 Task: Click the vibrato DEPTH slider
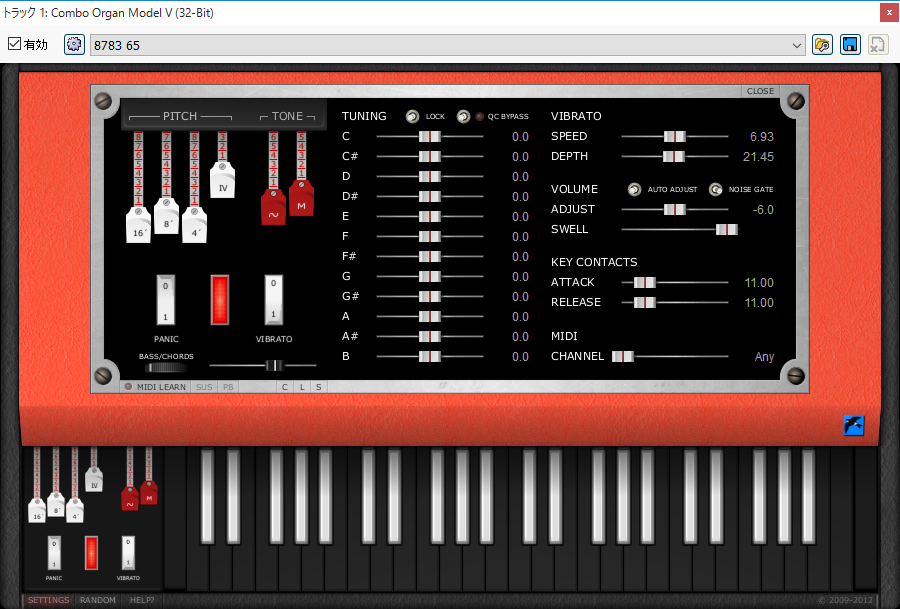[674, 157]
